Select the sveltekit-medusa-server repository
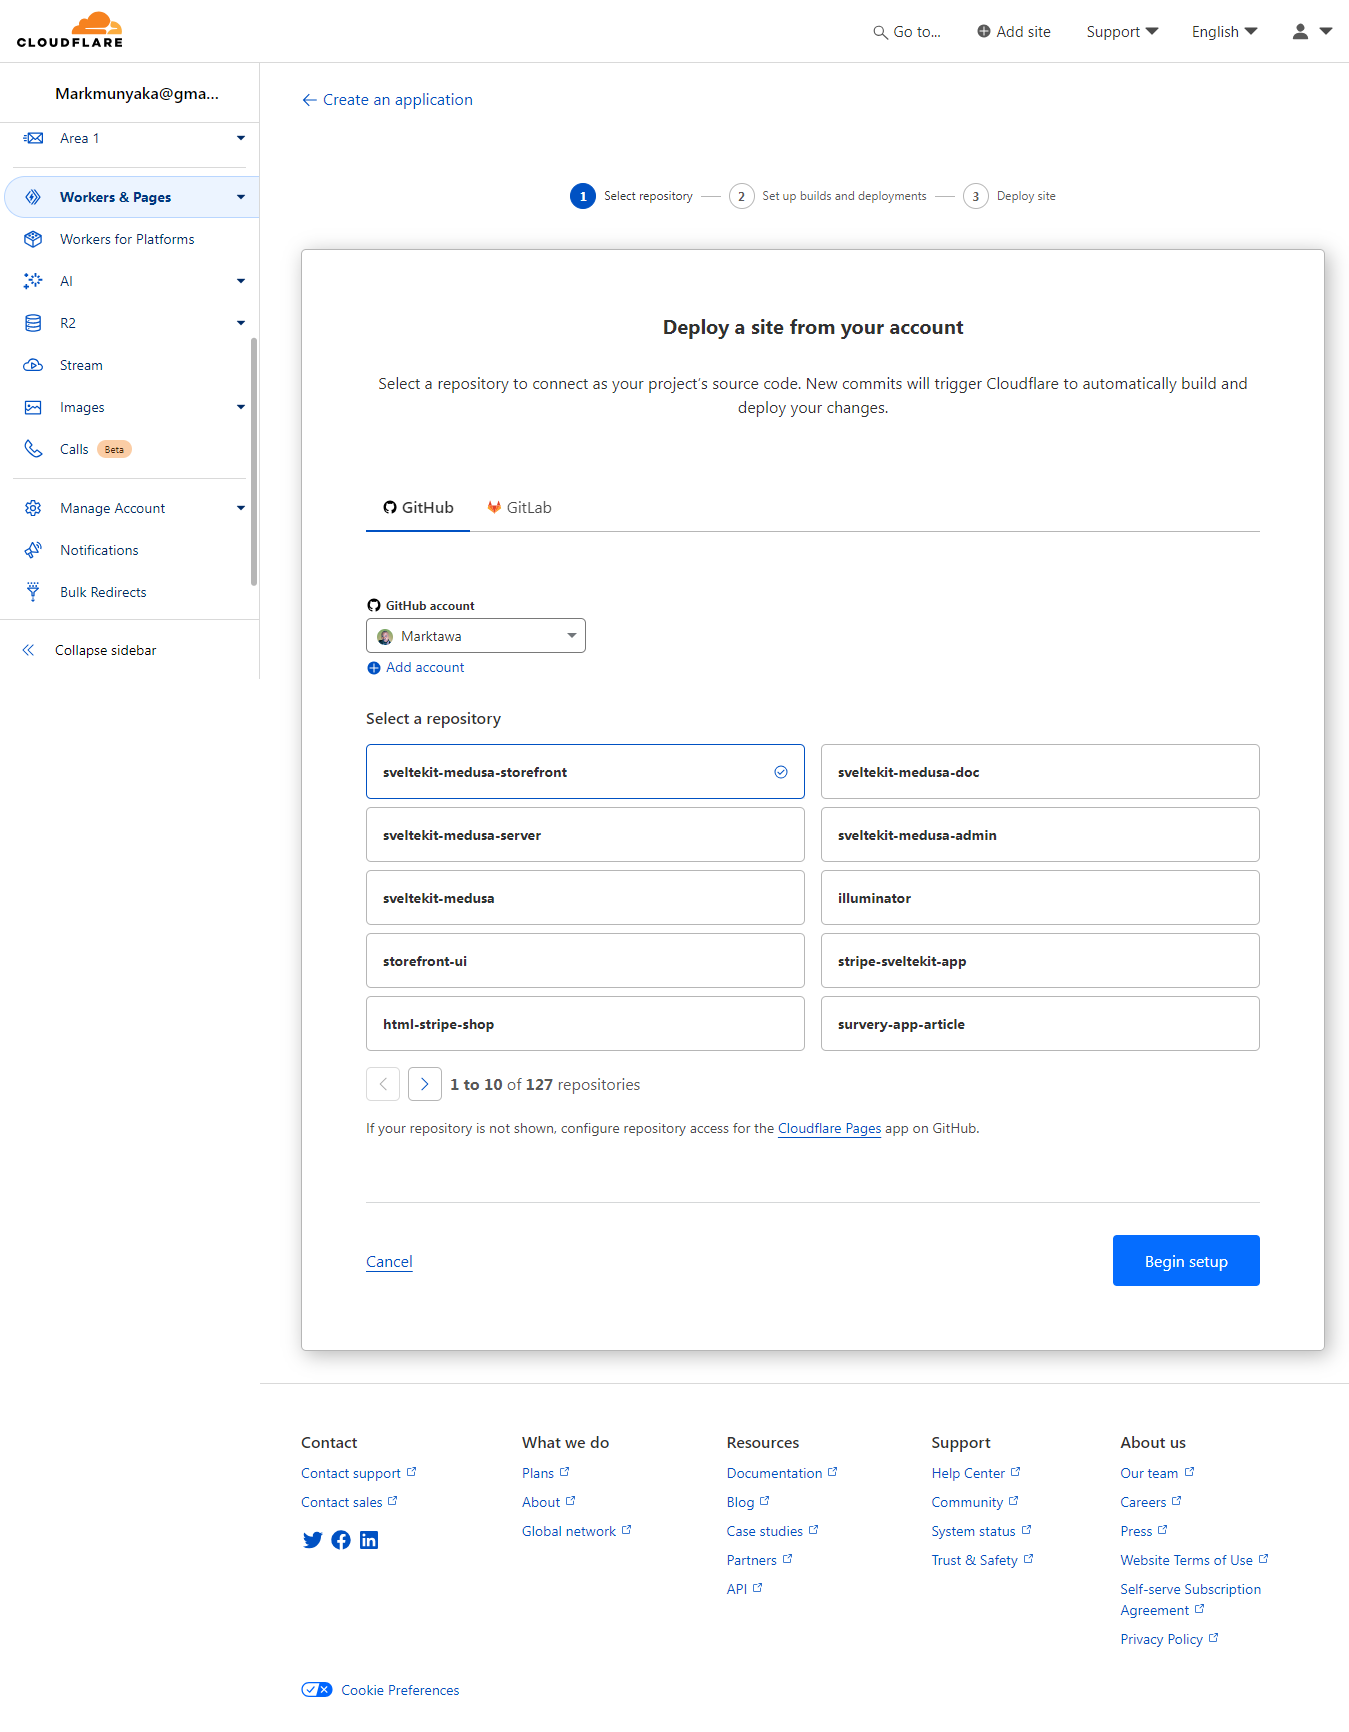The image size is (1349, 1732). coord(585,835)
